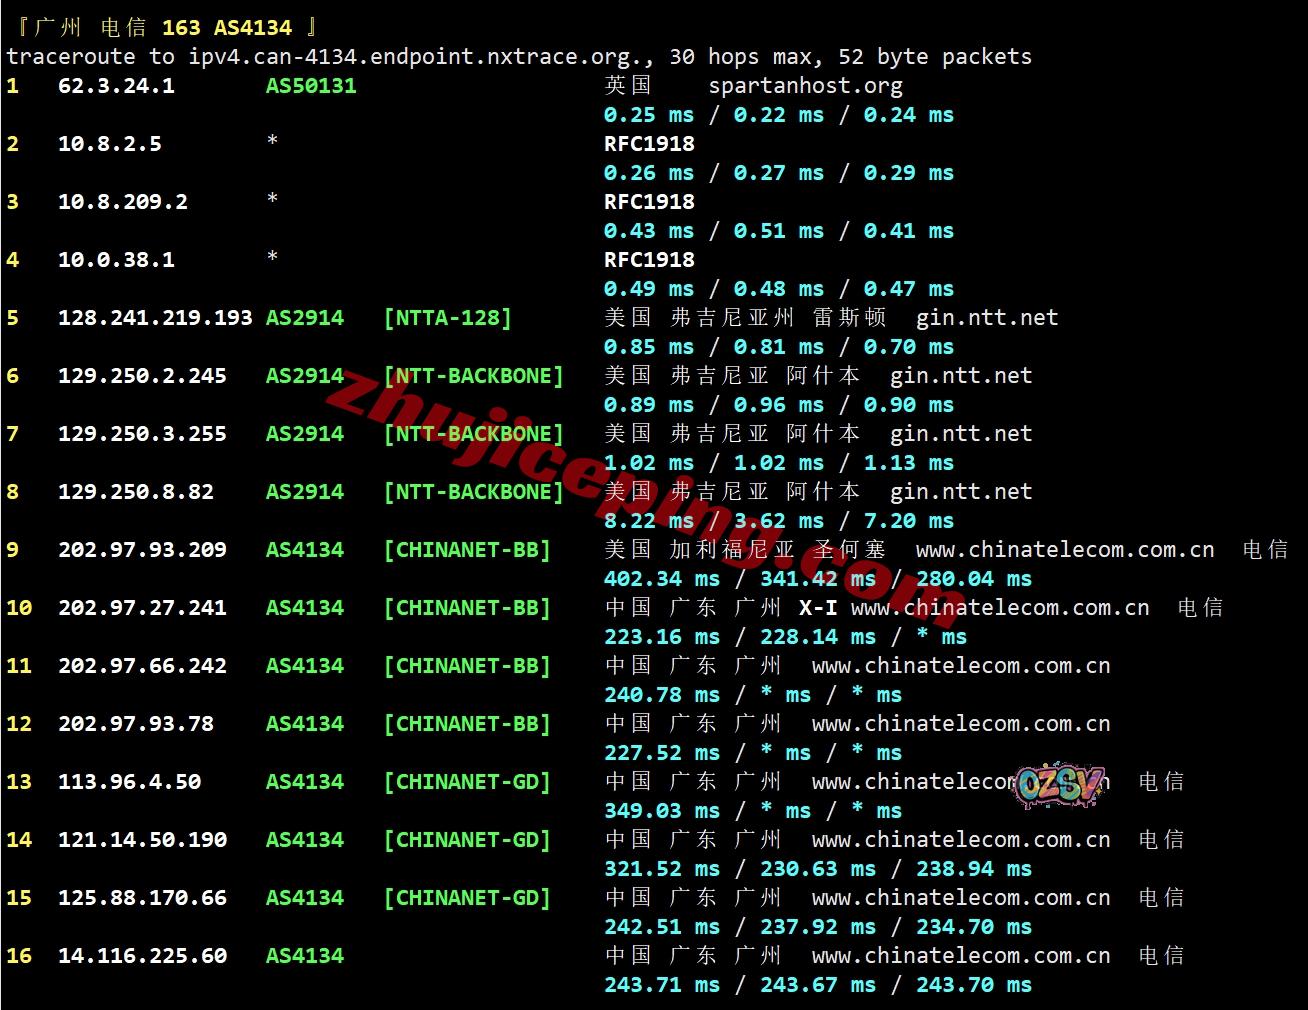Click the 243.71 ms latency value
Screen dimensions: 1308x1010
(x=661, y=985)
